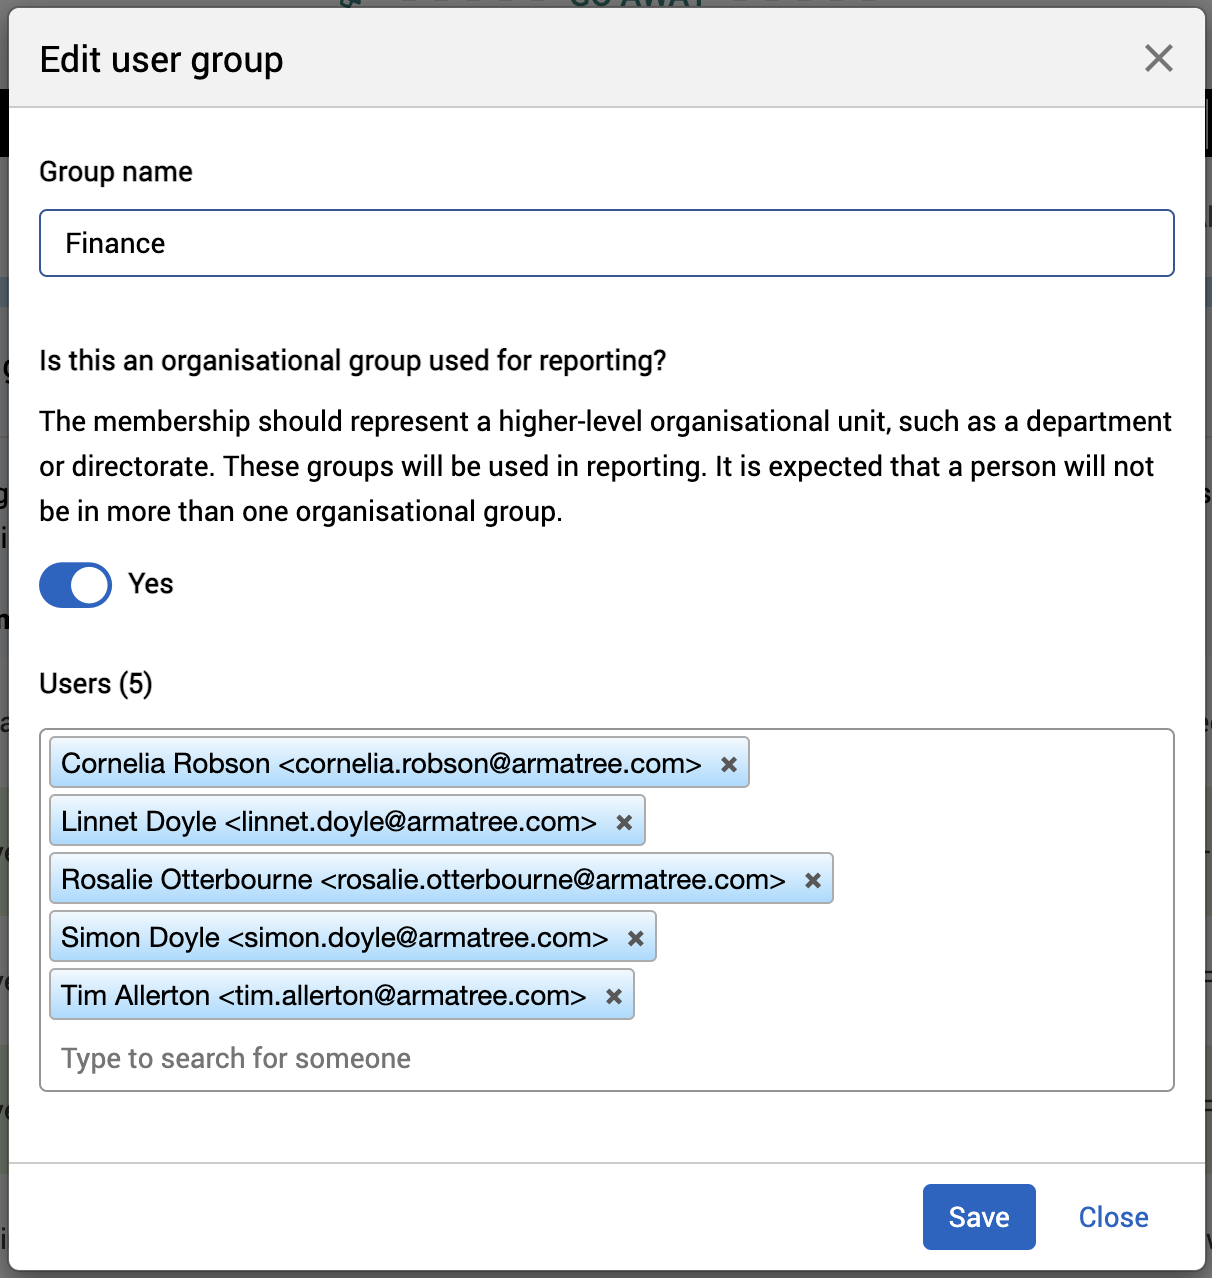Select the Linnet Doyle user chip name
This screenshot has width=1212, height=1278.
point(328,822)
